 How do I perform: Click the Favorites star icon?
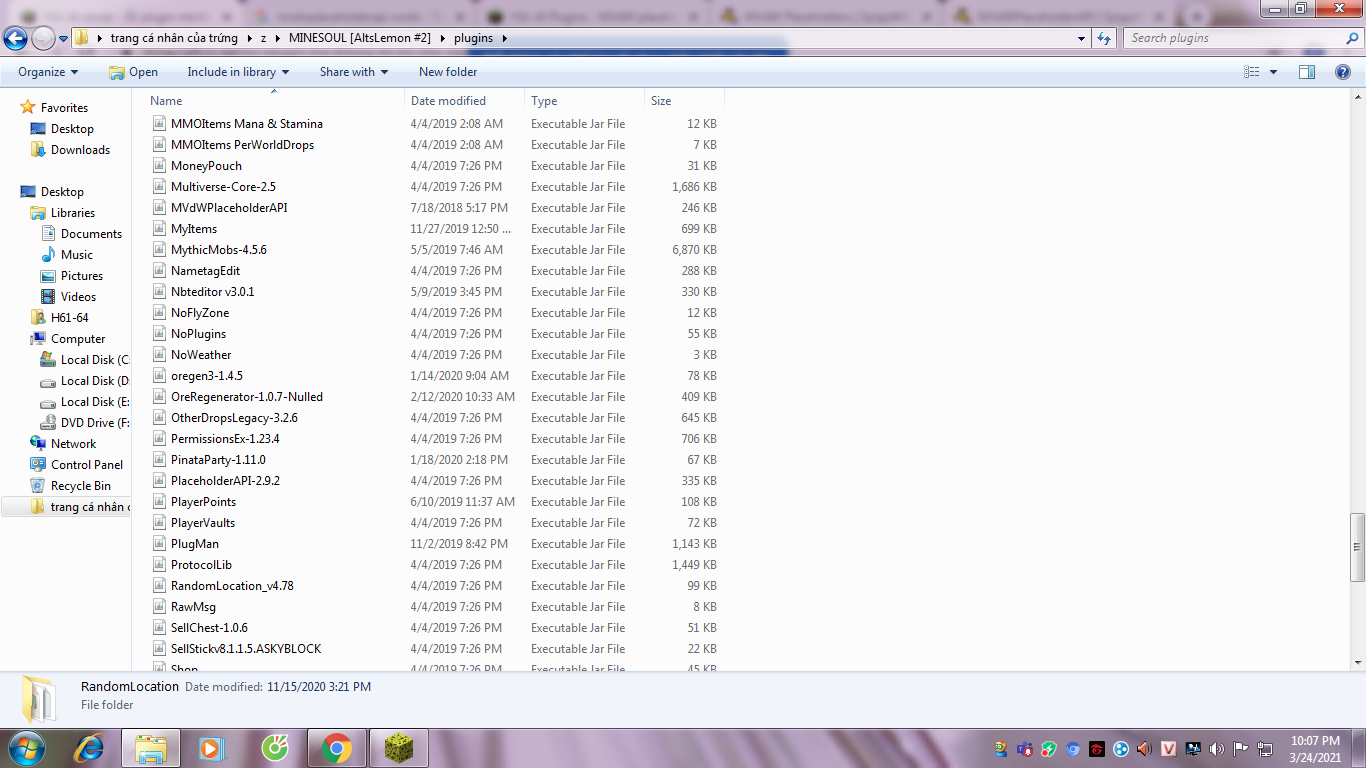tap(28, 108)
